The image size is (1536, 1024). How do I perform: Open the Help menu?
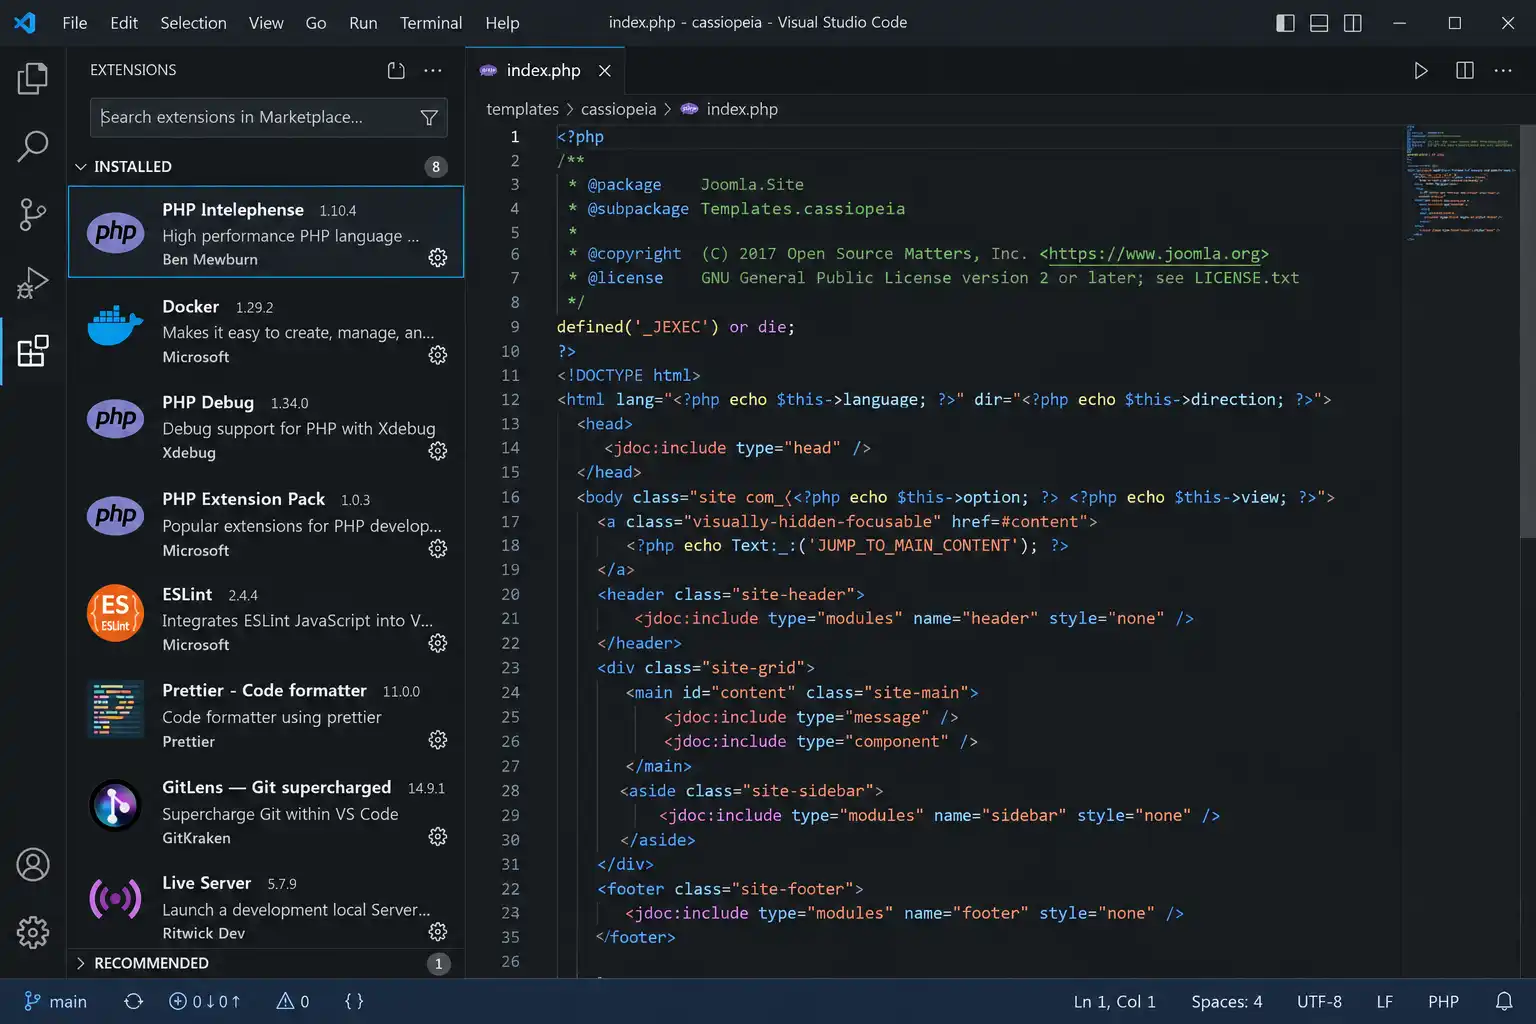502,23
